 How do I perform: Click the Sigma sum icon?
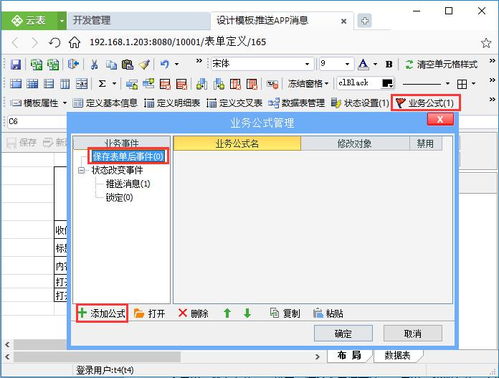pyautogui.click(x=102, y=83)
